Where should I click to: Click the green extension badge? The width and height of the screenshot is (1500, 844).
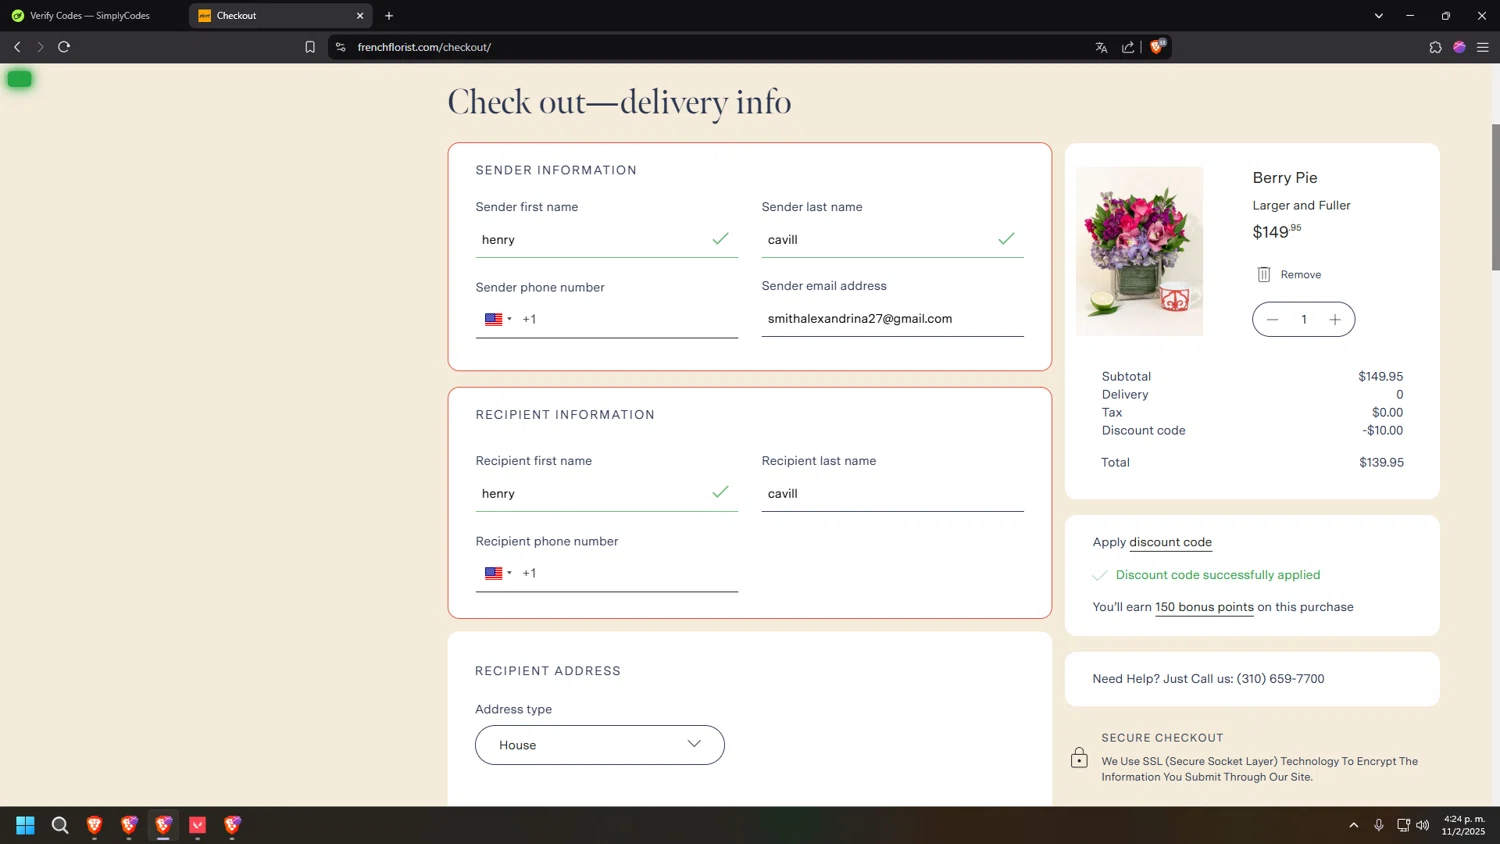point(19,79)
